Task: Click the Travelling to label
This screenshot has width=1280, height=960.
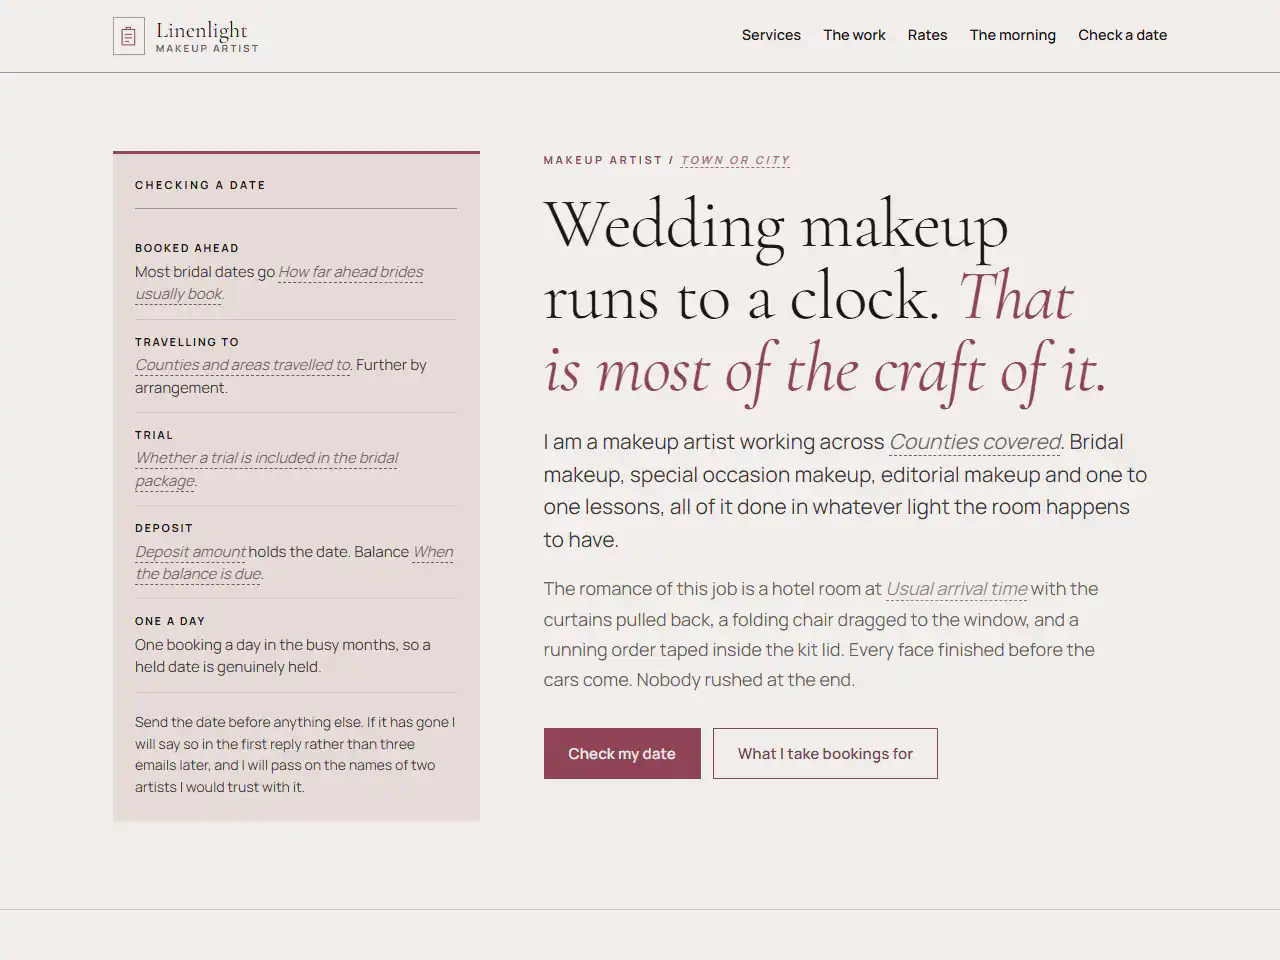Action: (x=187, y=342)
